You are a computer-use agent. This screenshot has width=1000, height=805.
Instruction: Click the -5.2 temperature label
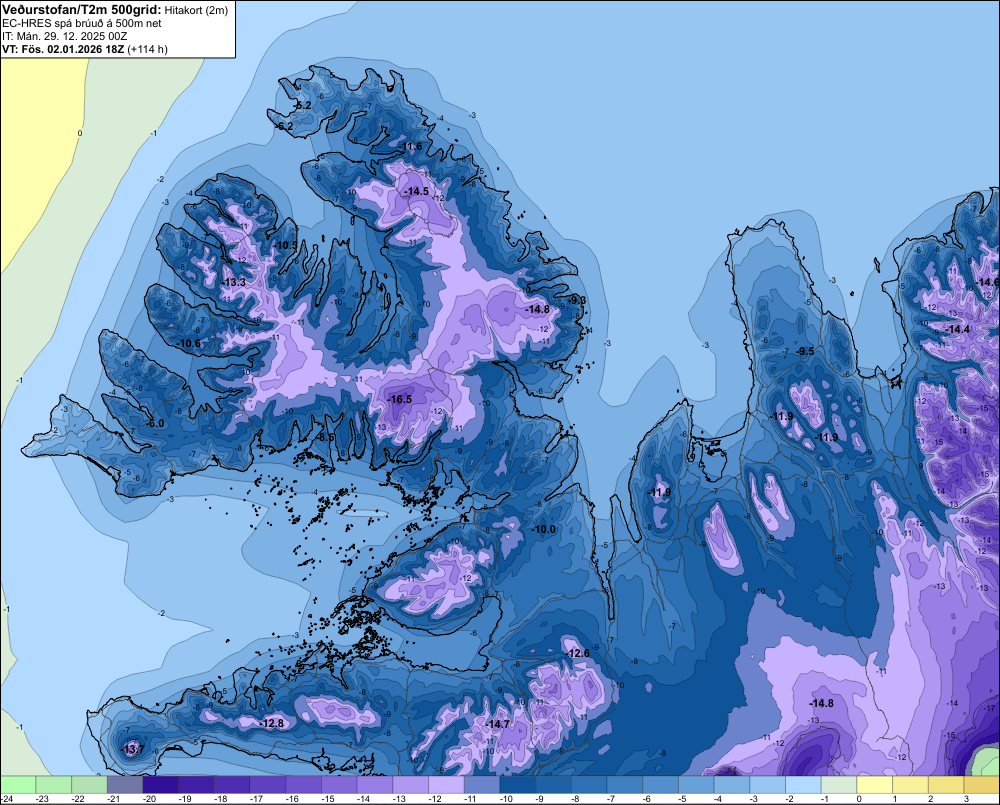(x=303, y=105)
